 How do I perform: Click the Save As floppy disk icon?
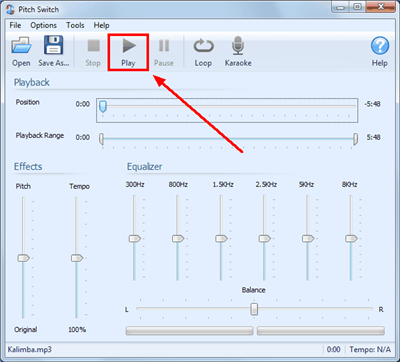coord(53,45)
